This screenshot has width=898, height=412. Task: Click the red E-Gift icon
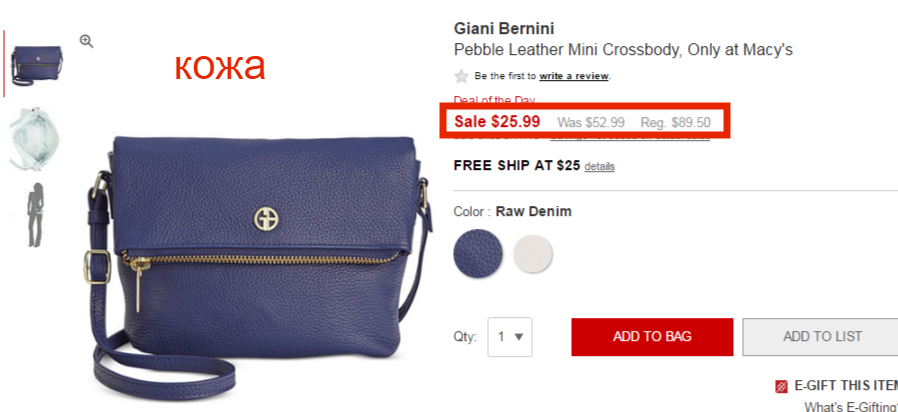point(781,387)
